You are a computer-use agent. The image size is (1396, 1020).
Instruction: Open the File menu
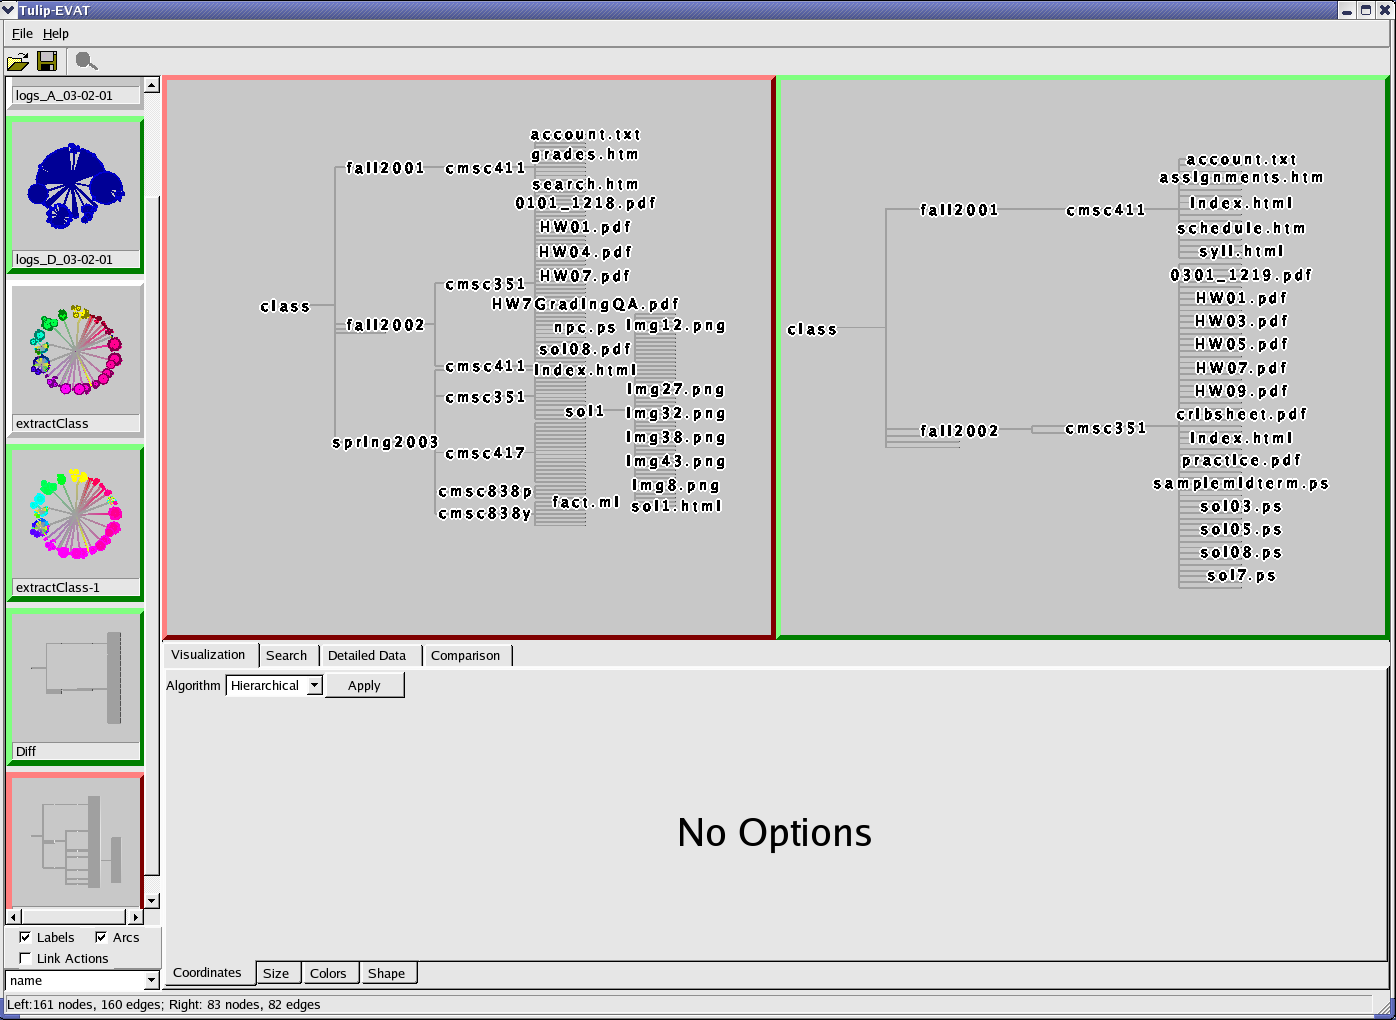(22, 33)
